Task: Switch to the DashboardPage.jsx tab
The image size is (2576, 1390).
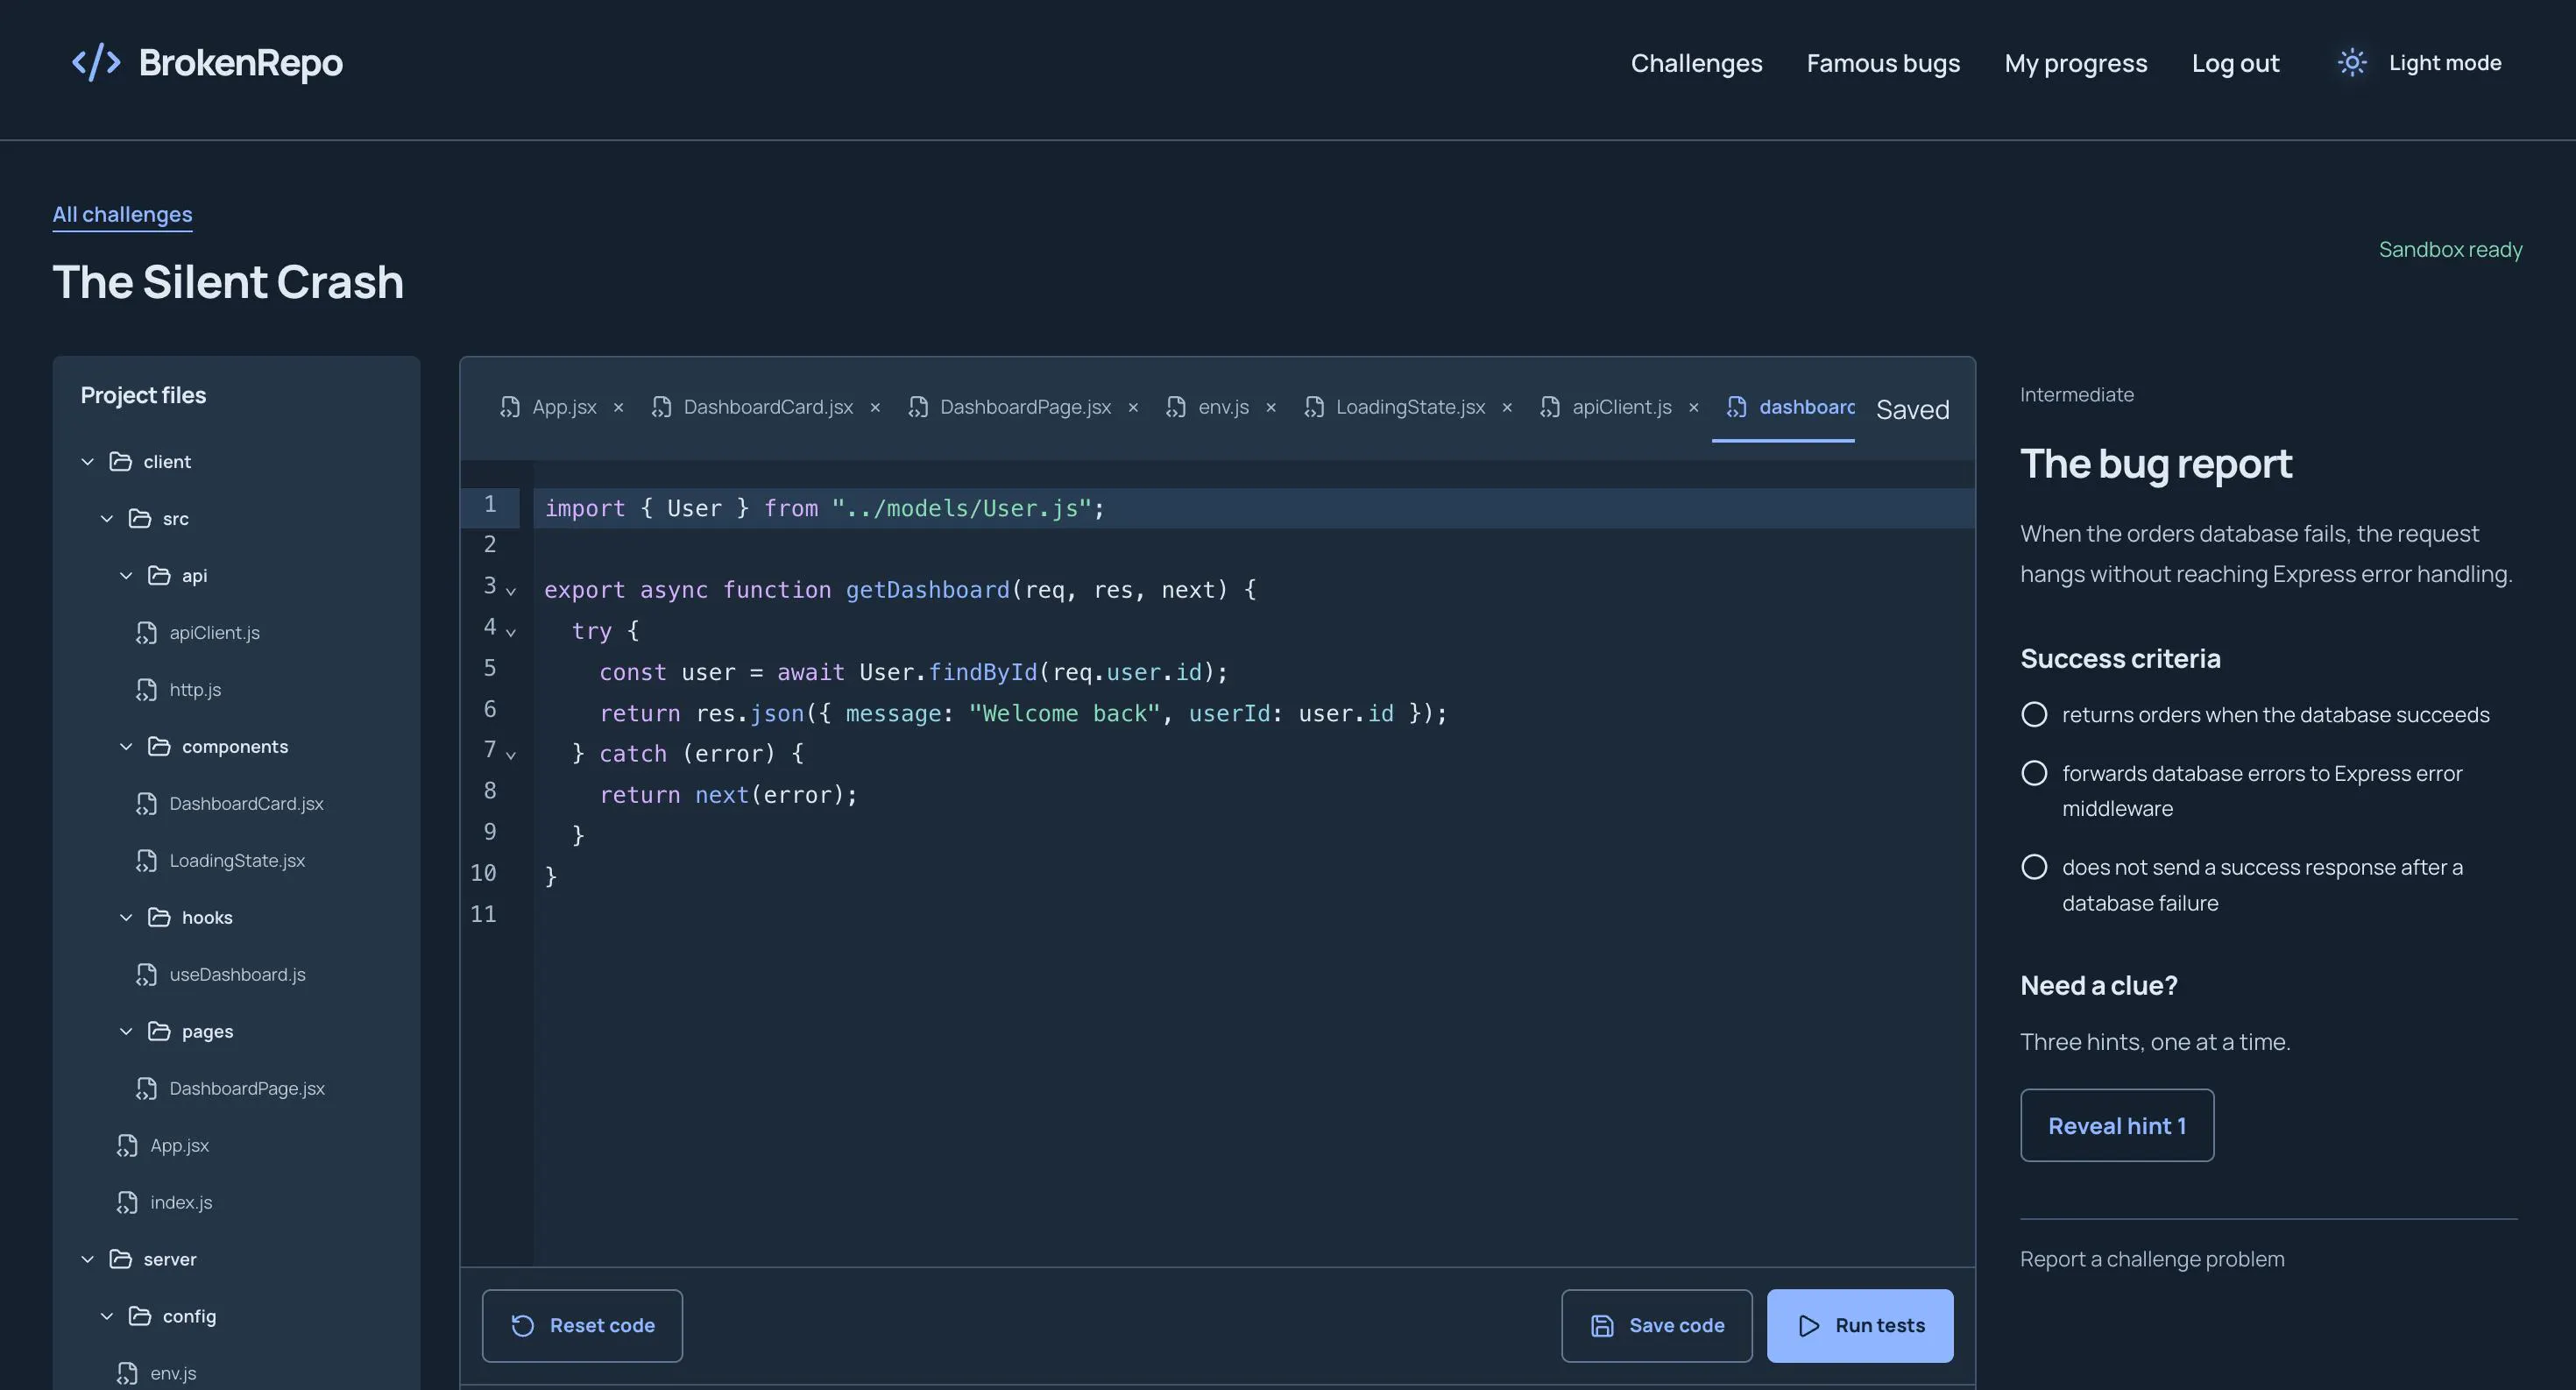Action: click(x=1025, y=407)
